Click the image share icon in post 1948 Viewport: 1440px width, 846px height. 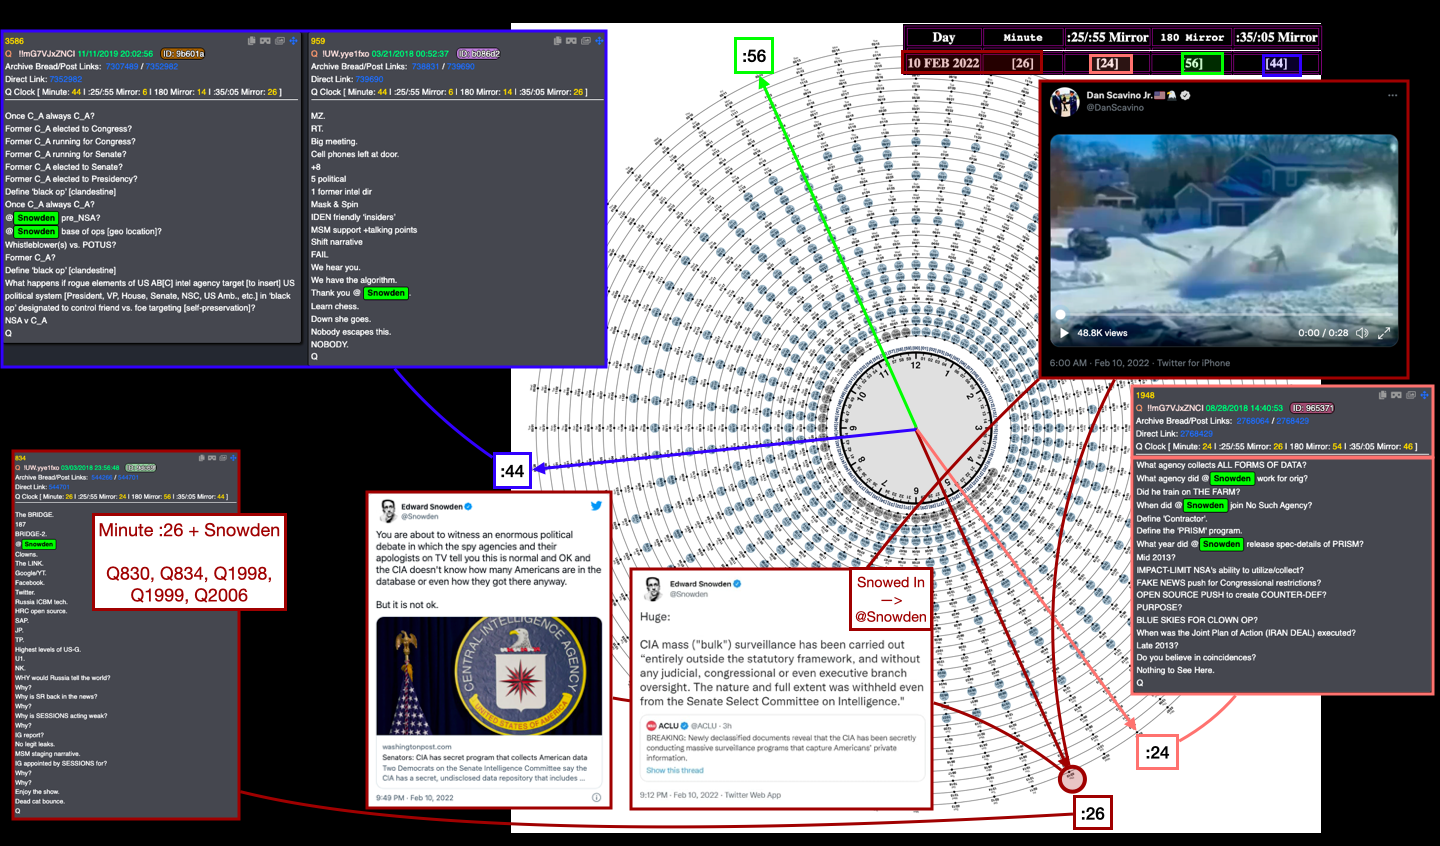(1411, 395)
